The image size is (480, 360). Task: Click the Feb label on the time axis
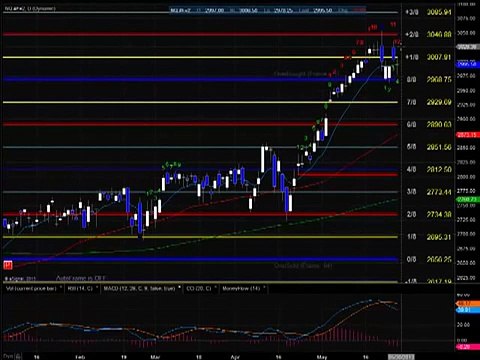(80, 357)
